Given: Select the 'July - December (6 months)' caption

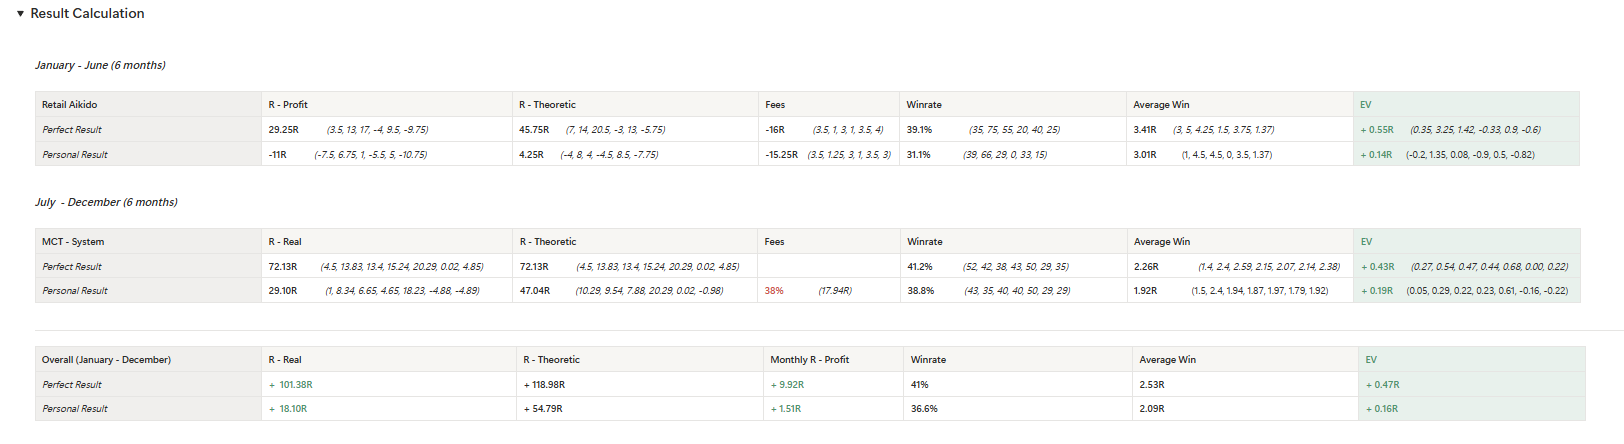Looking at the screenshot, I should (x=106, y=202).
